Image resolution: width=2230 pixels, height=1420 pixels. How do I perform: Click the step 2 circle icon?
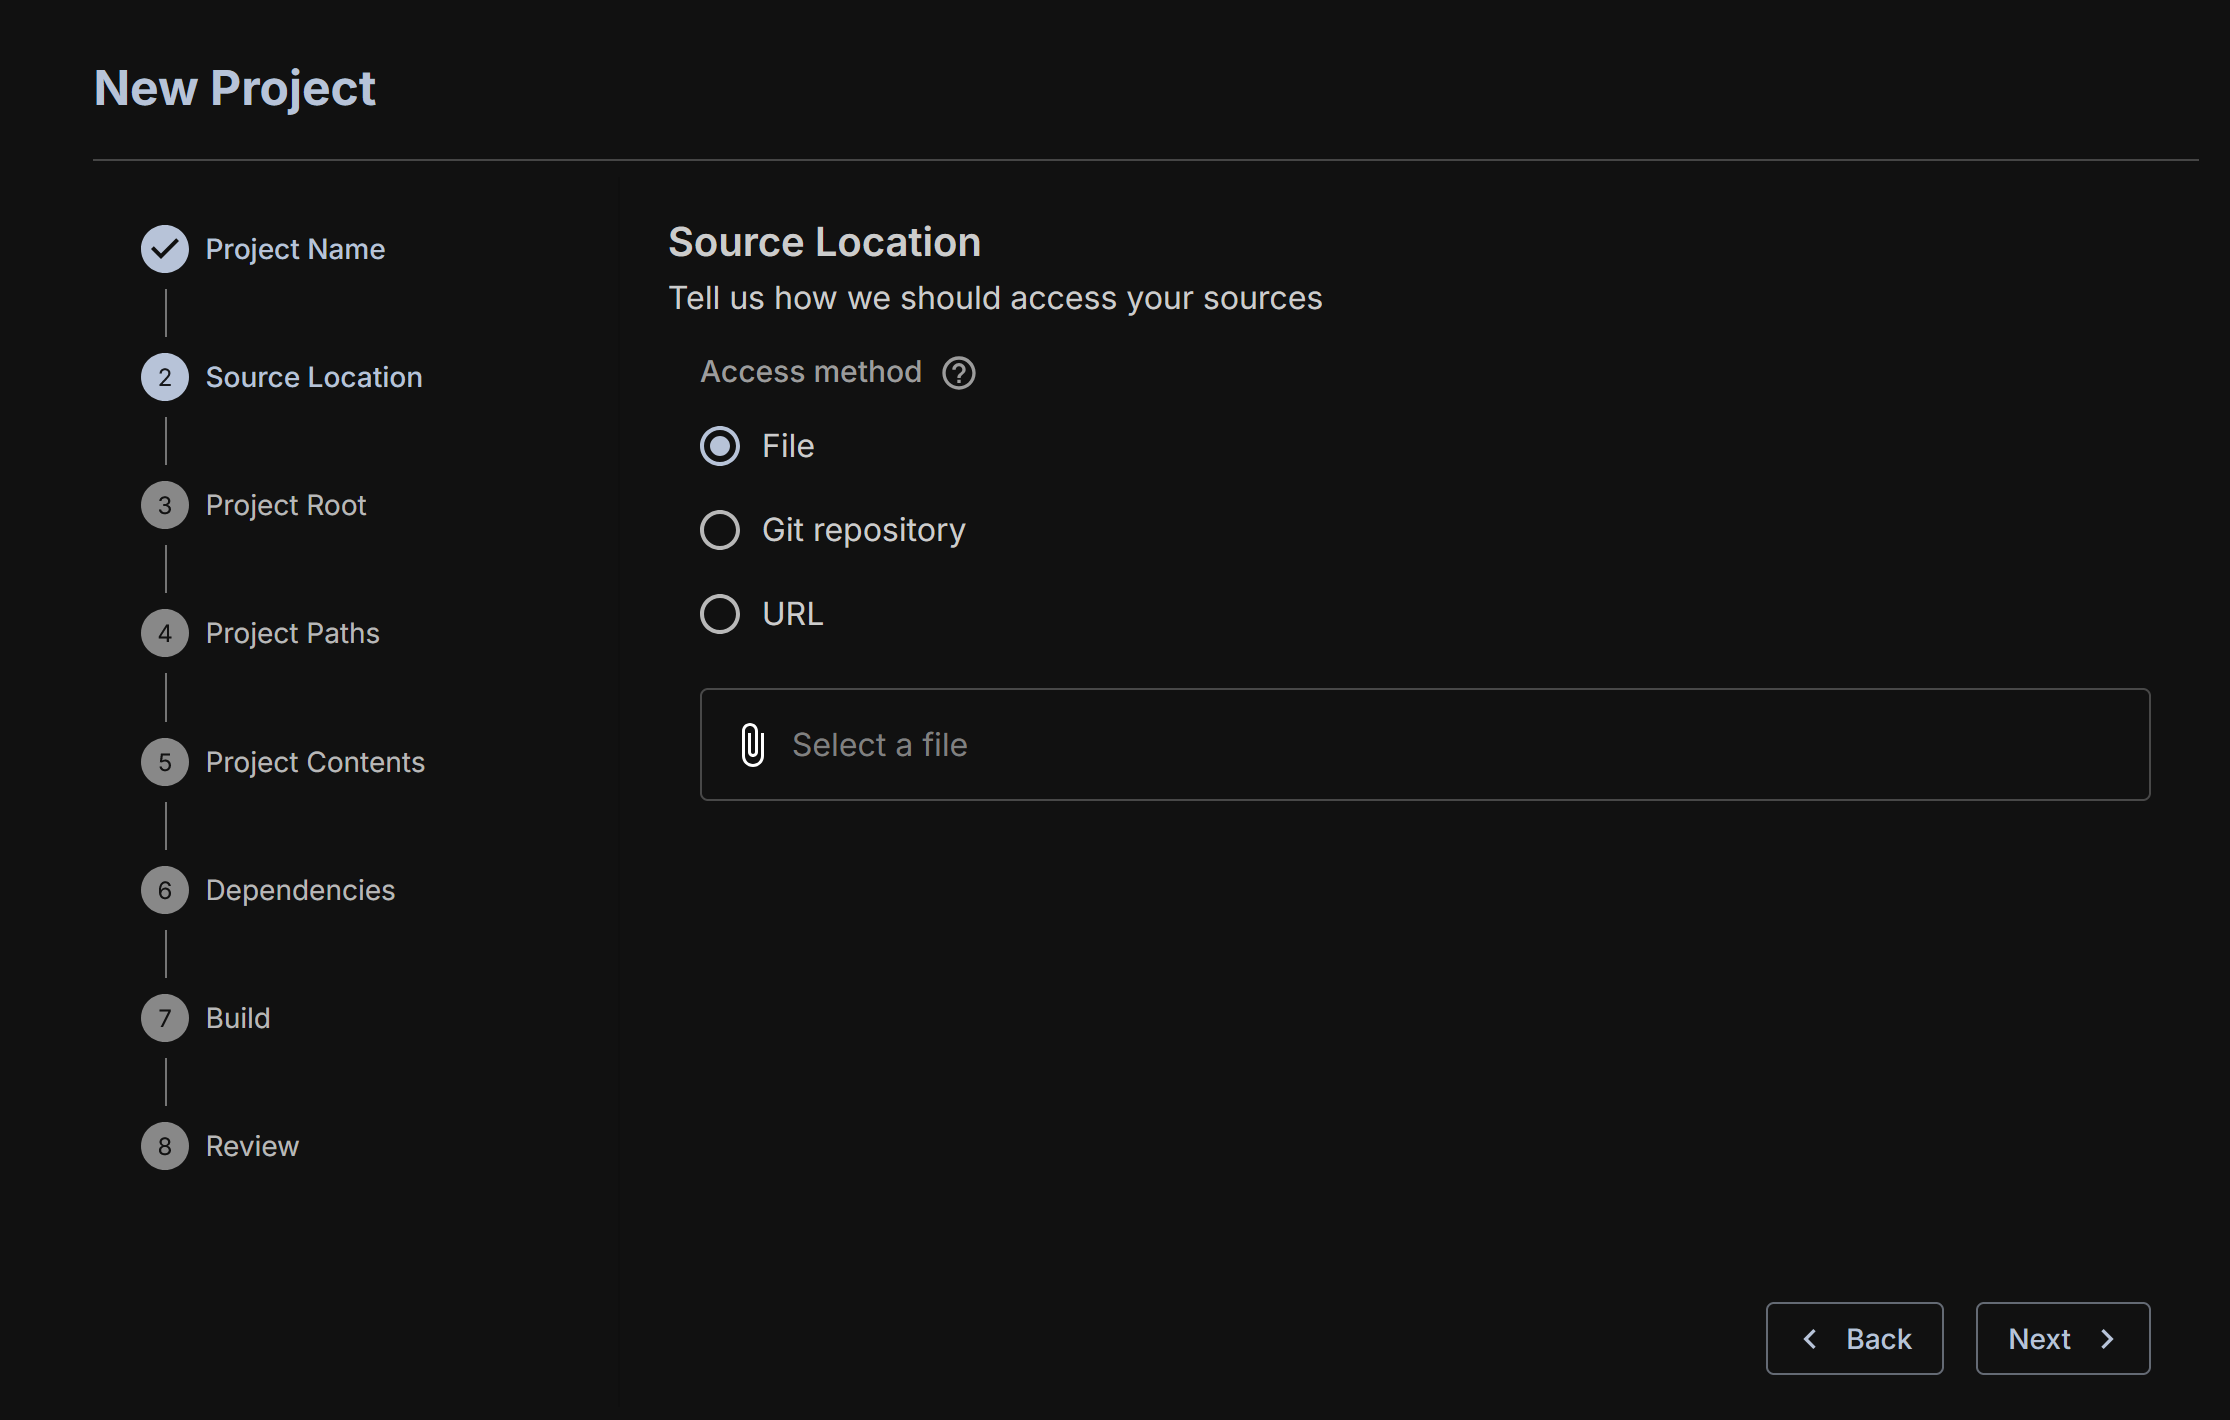(x=165, y=377)
